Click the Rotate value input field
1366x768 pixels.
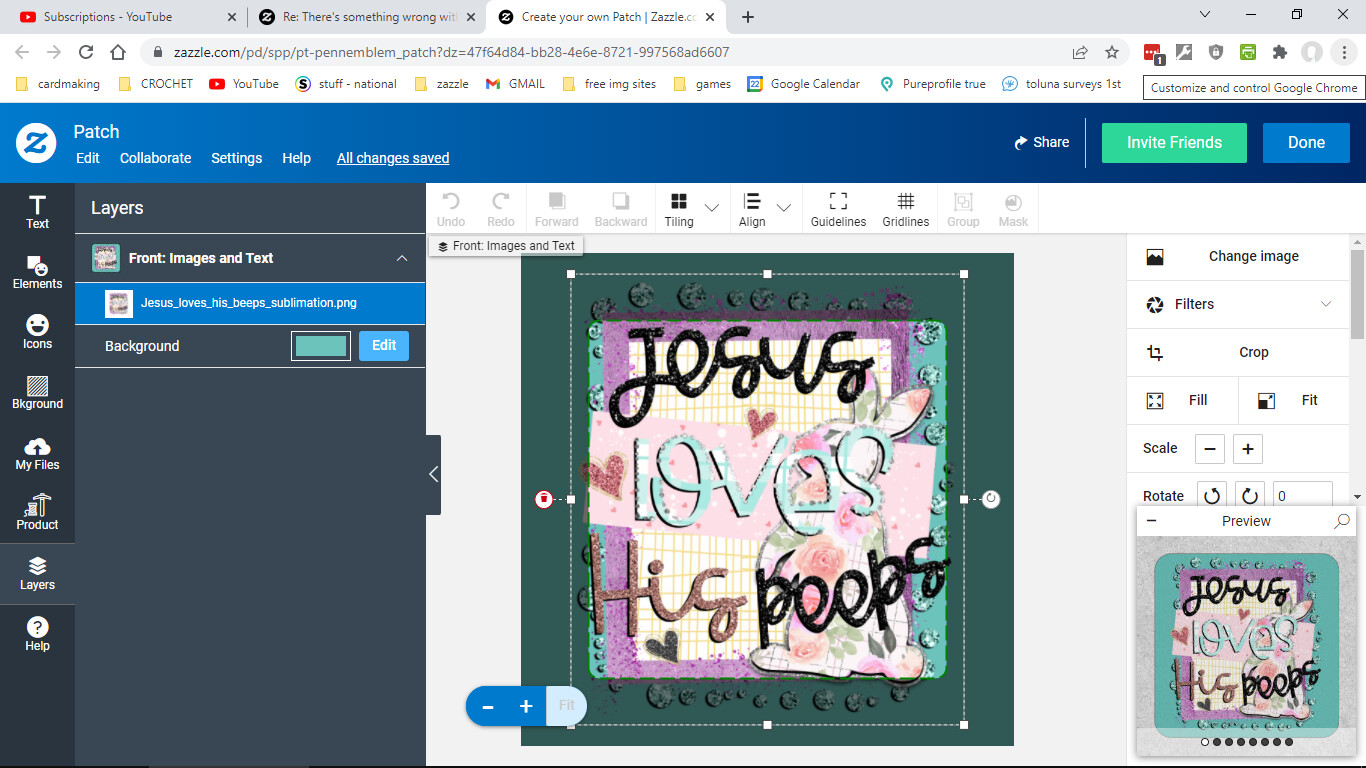pyautogui.click(x=1303, y=496)
